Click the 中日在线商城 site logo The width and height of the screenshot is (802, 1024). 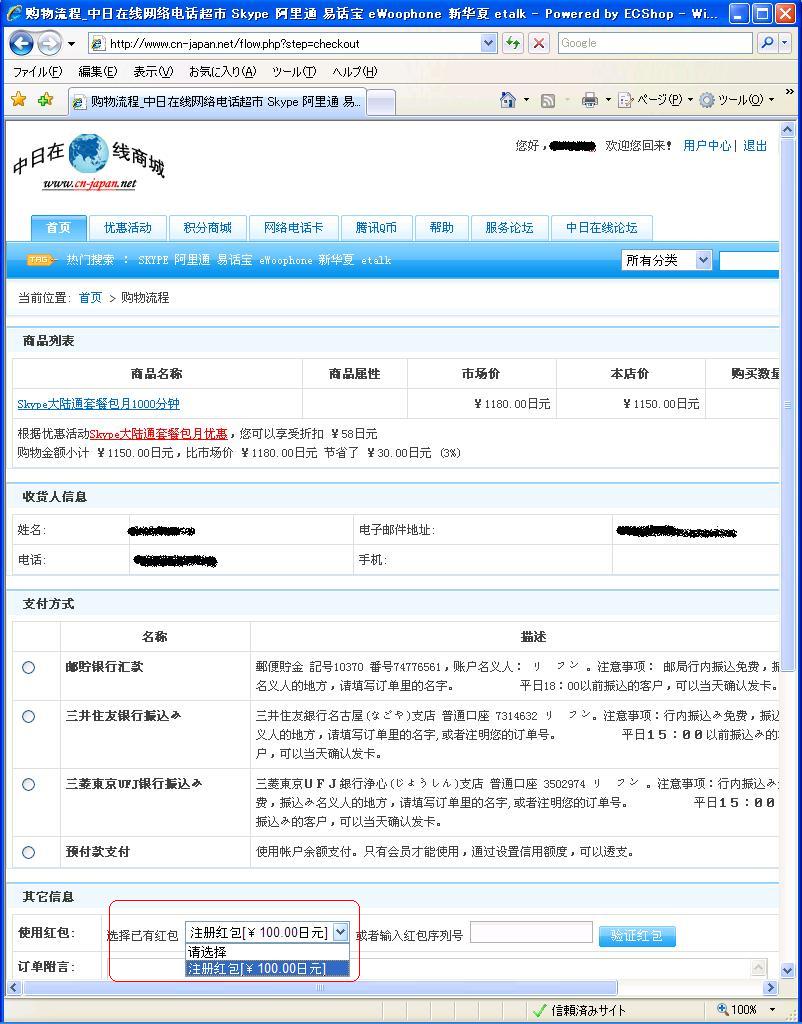pyautogui.click(x=89, y=163)
